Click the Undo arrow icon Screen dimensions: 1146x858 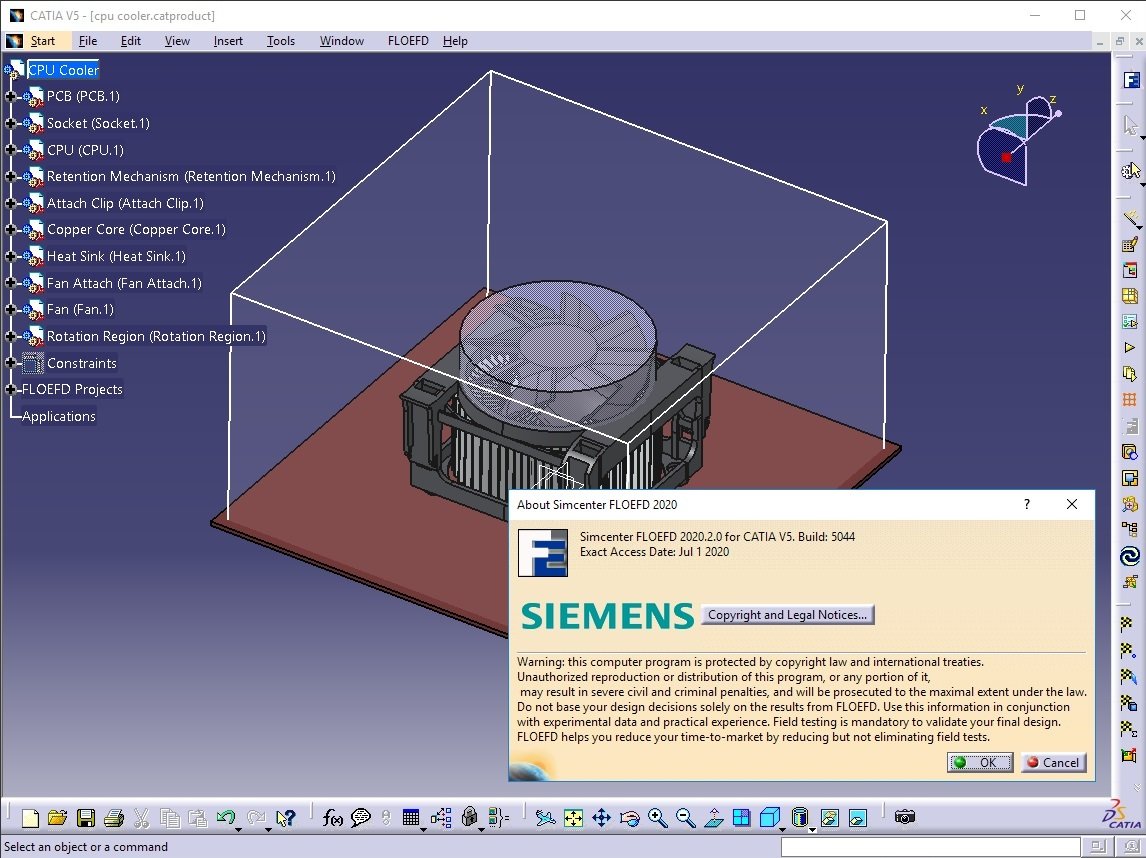click(226, 817)
